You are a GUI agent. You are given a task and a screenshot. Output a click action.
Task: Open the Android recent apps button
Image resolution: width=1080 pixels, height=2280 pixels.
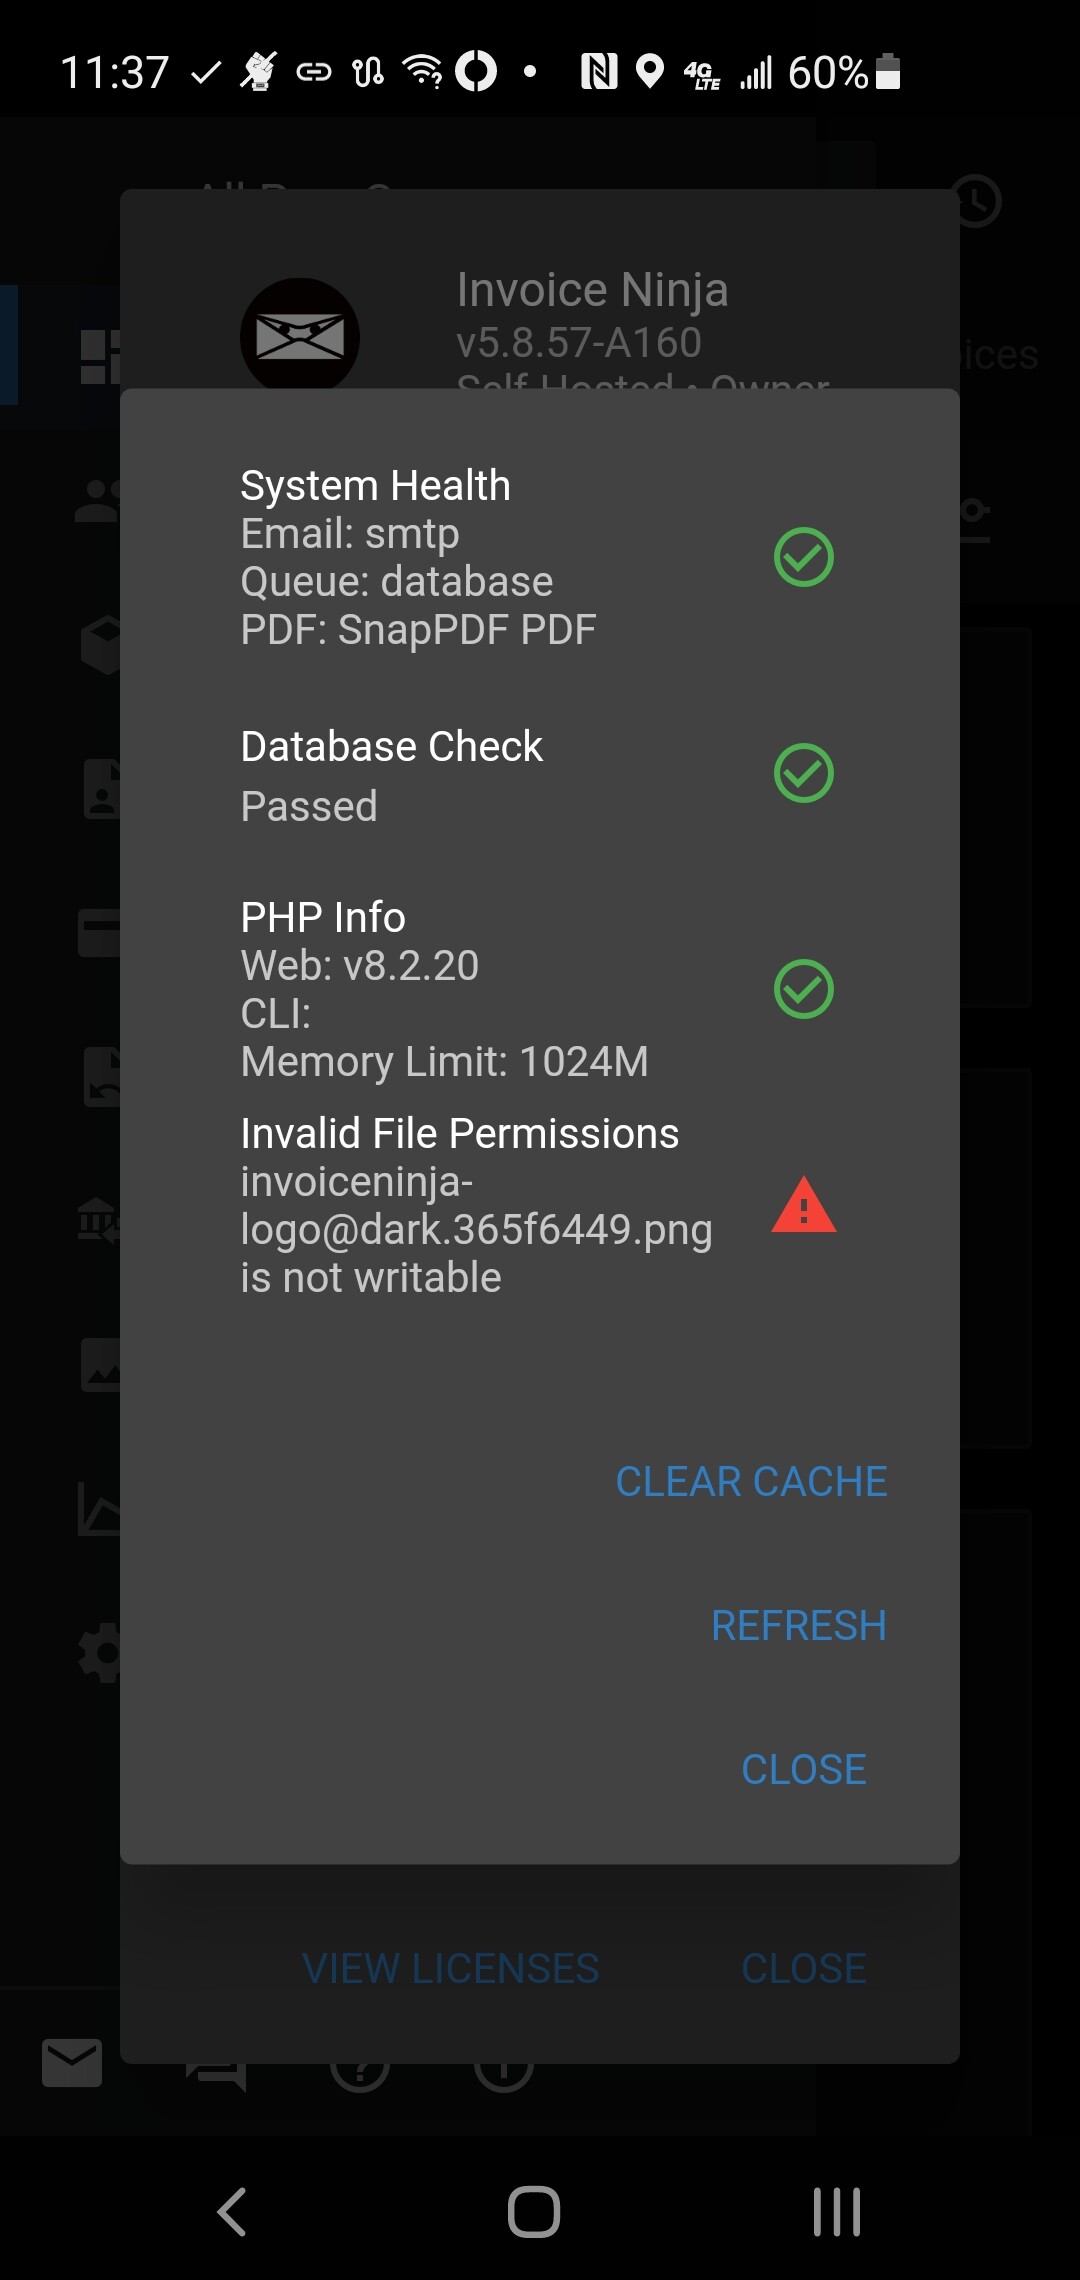pyautogui.click(x=836, y=2211)
